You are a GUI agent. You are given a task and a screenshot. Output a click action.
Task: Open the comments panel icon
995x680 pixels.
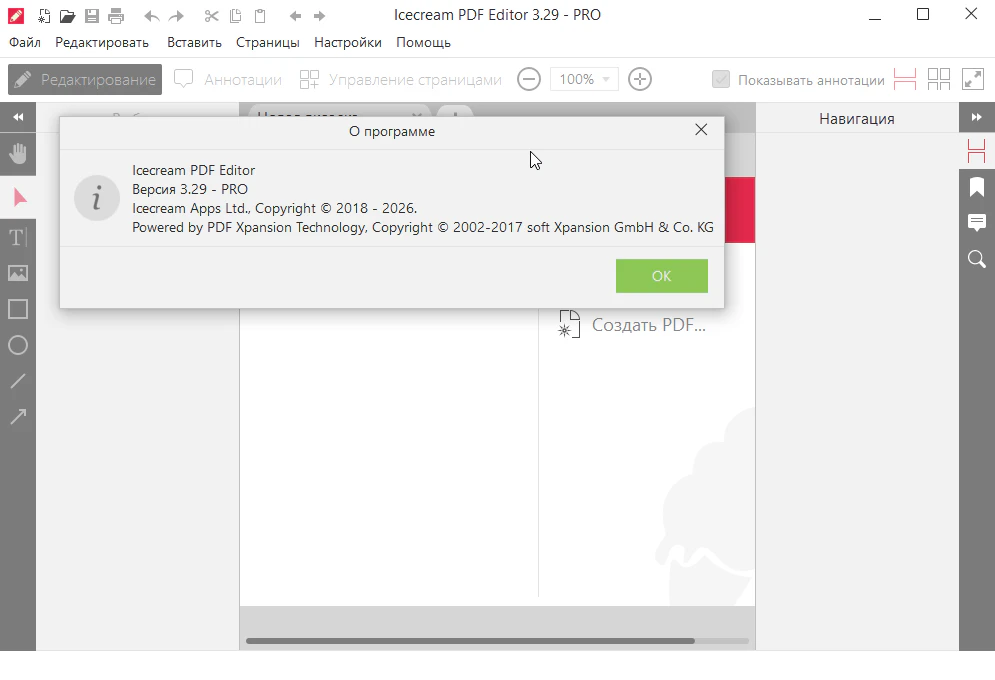coord(977,223)
